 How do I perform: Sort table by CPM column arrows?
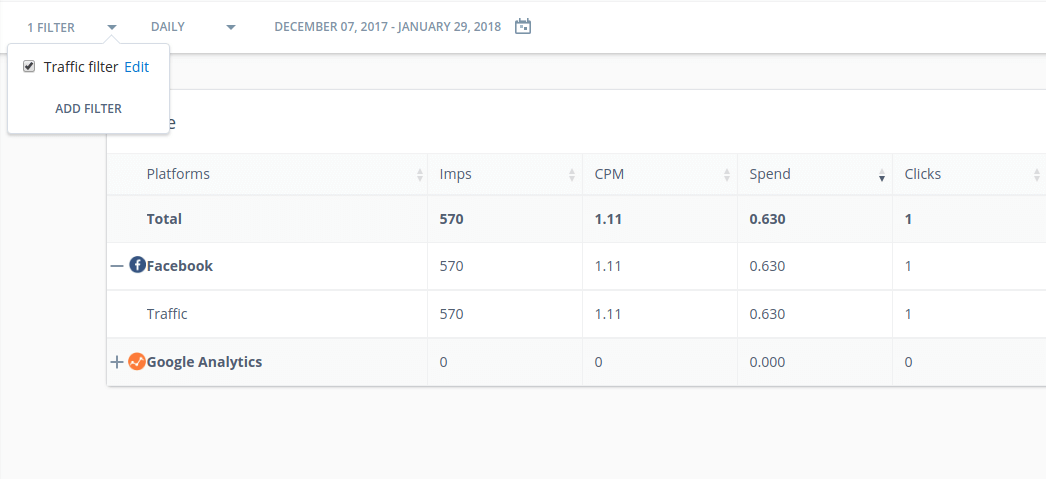click(727, 175)
